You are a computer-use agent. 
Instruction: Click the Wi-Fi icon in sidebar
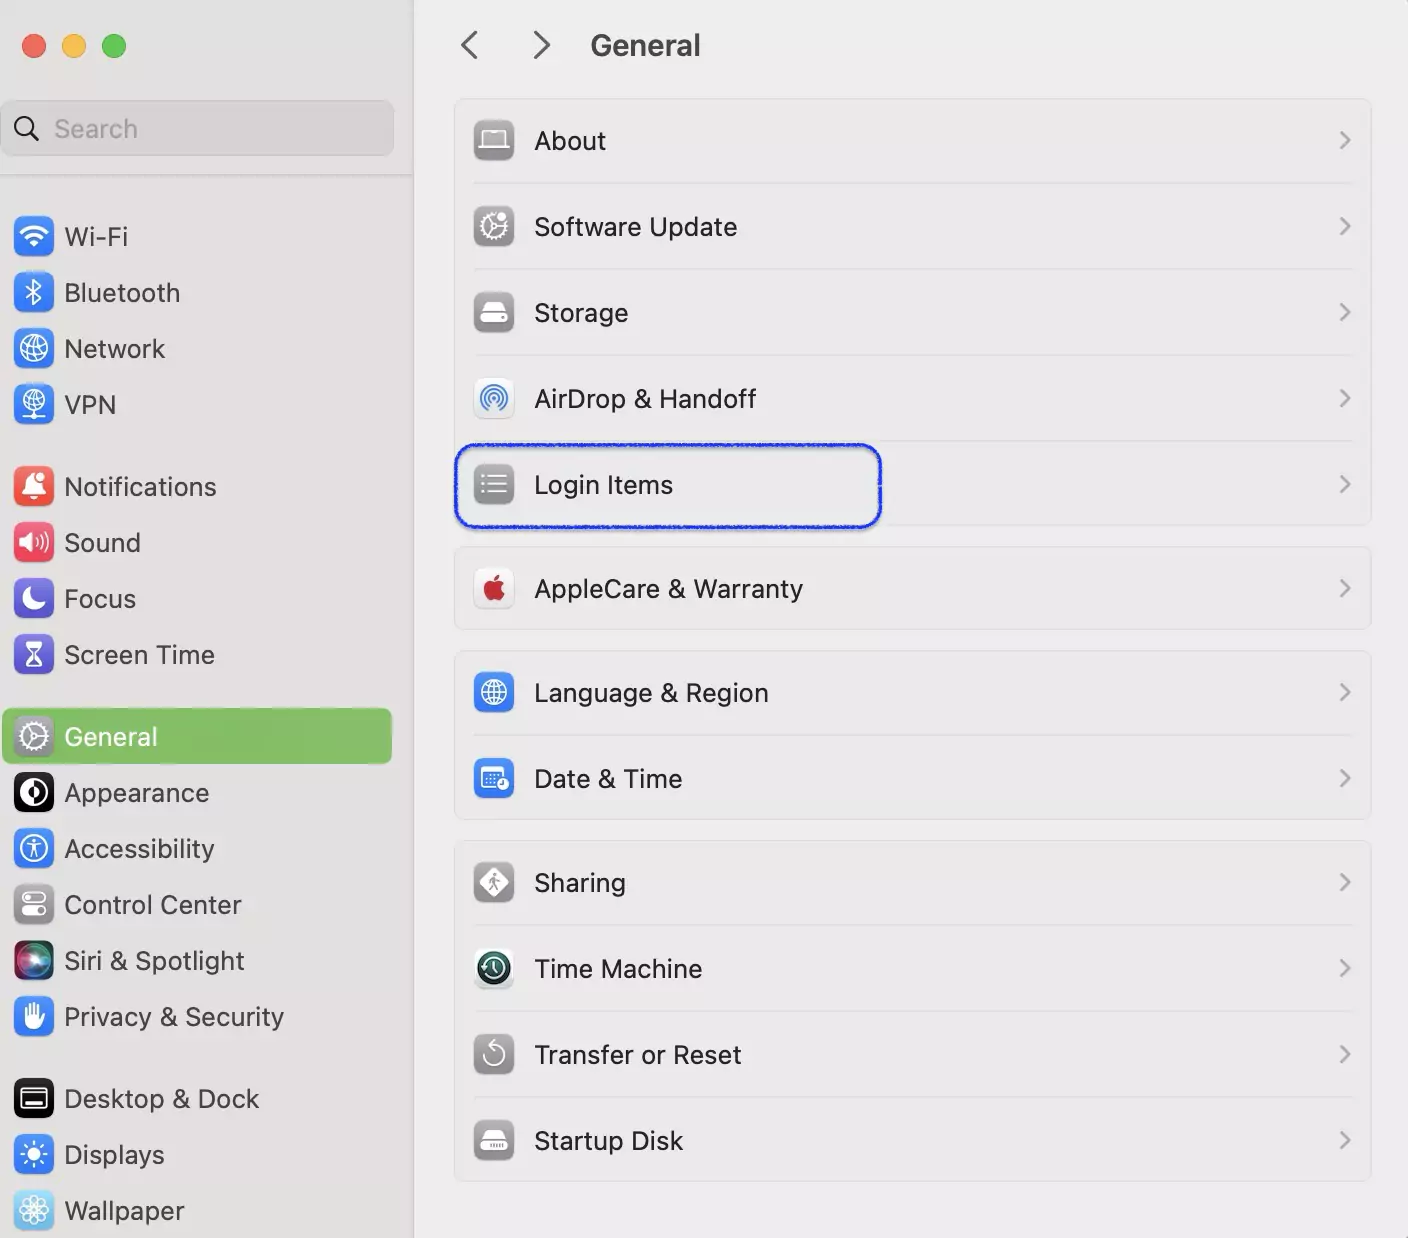(34, 237)
